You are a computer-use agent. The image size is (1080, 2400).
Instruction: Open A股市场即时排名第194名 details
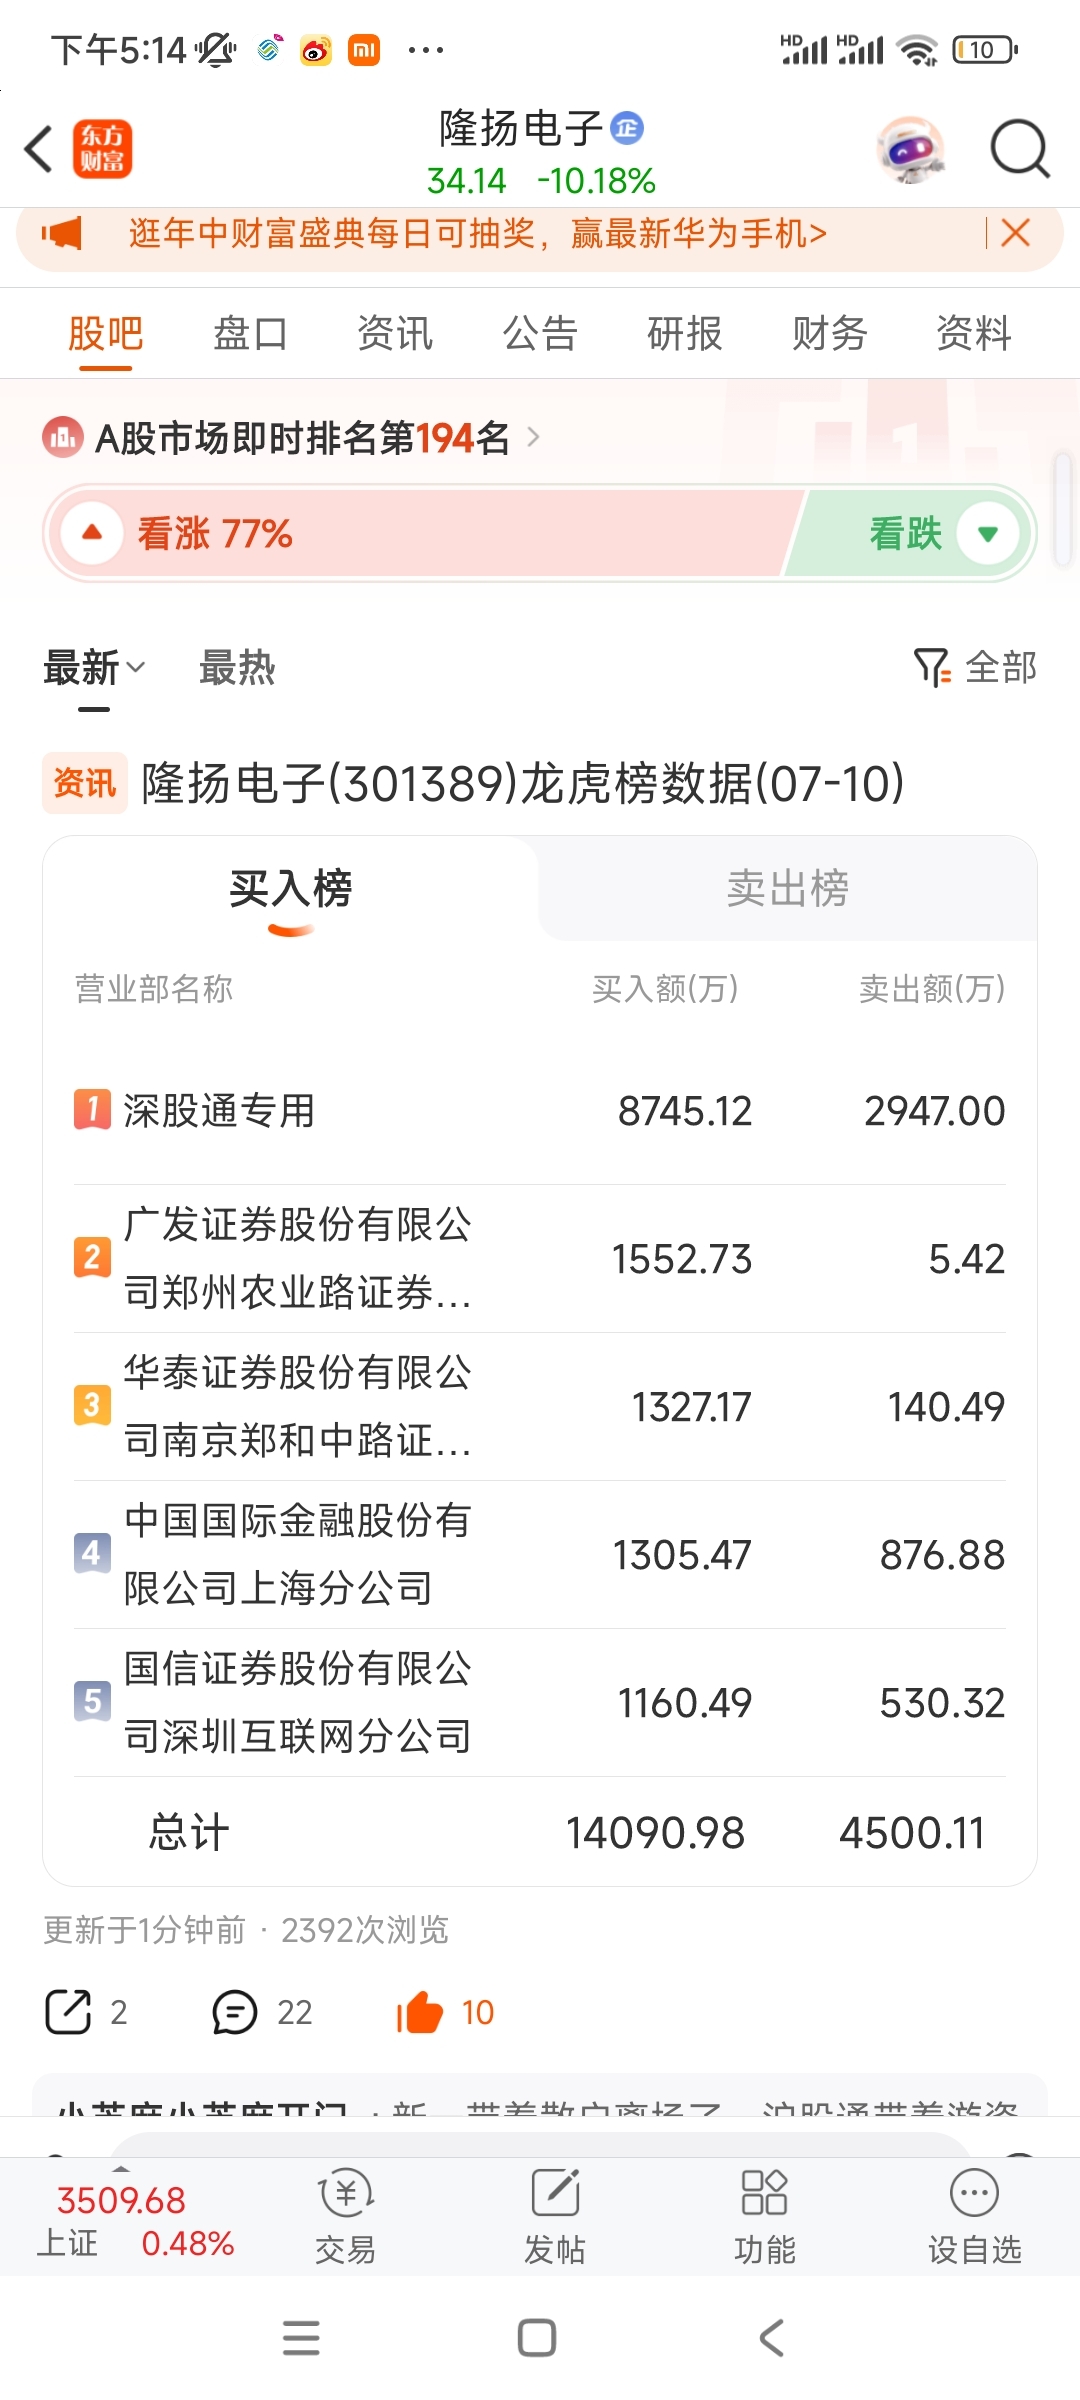click(x=302, y=437)
